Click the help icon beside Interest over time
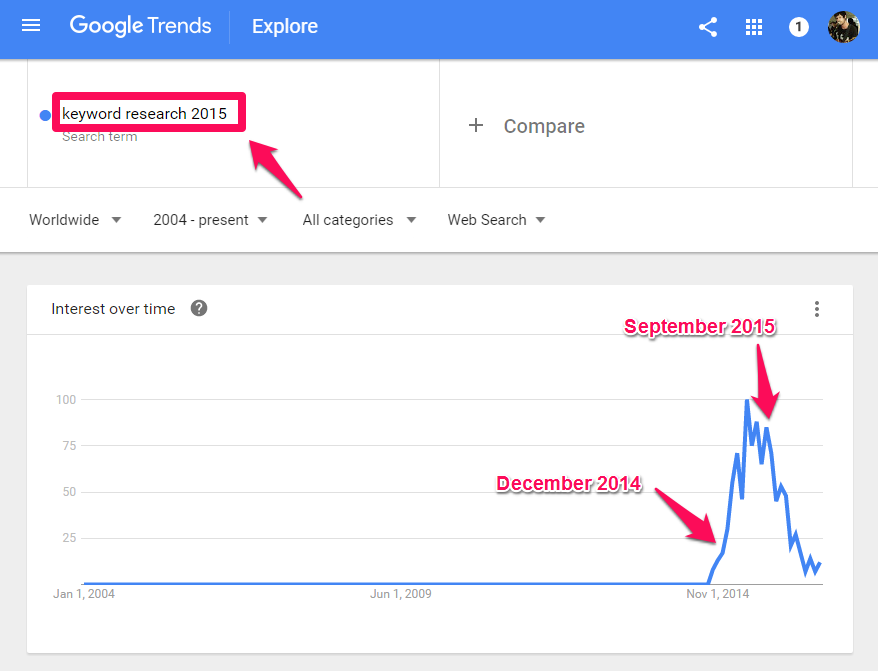 click(x=199, y=308)
